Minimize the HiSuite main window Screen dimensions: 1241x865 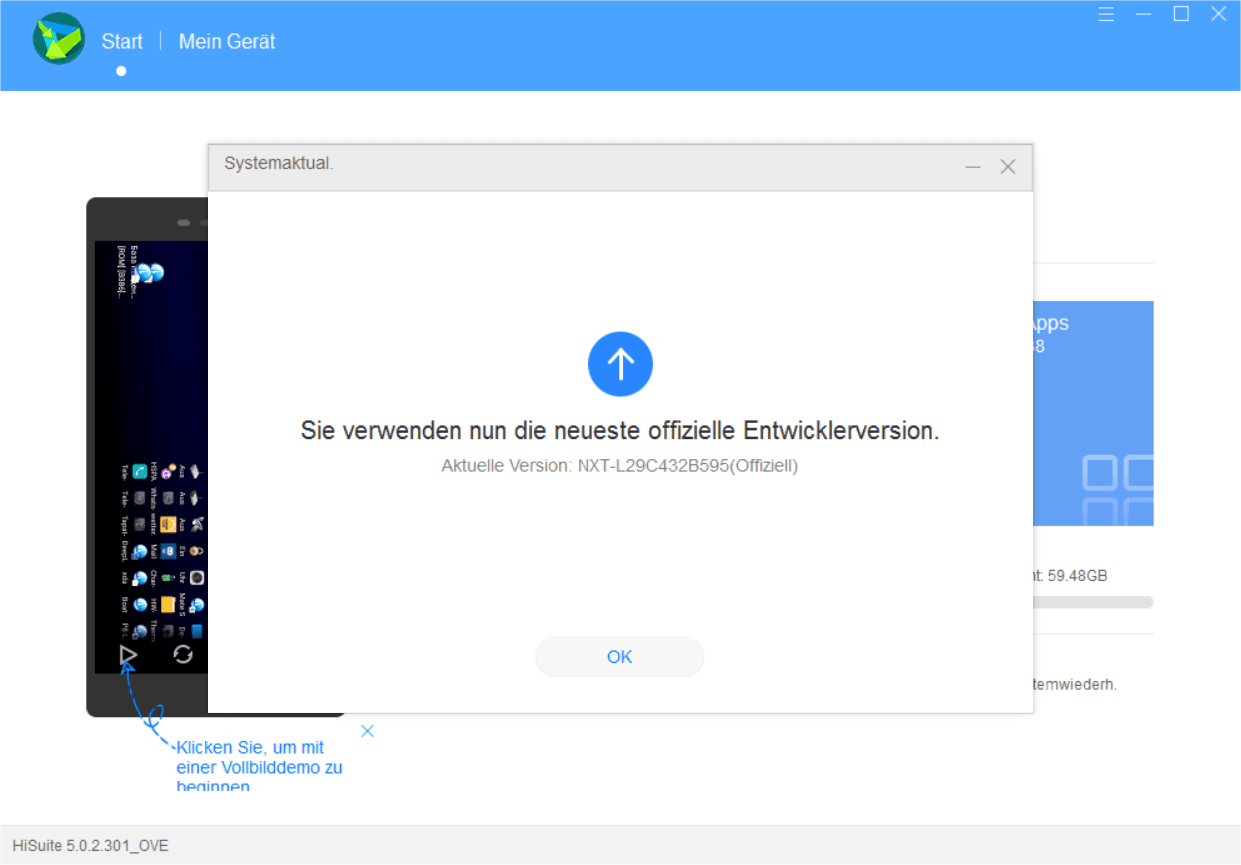coord(1143,14)
